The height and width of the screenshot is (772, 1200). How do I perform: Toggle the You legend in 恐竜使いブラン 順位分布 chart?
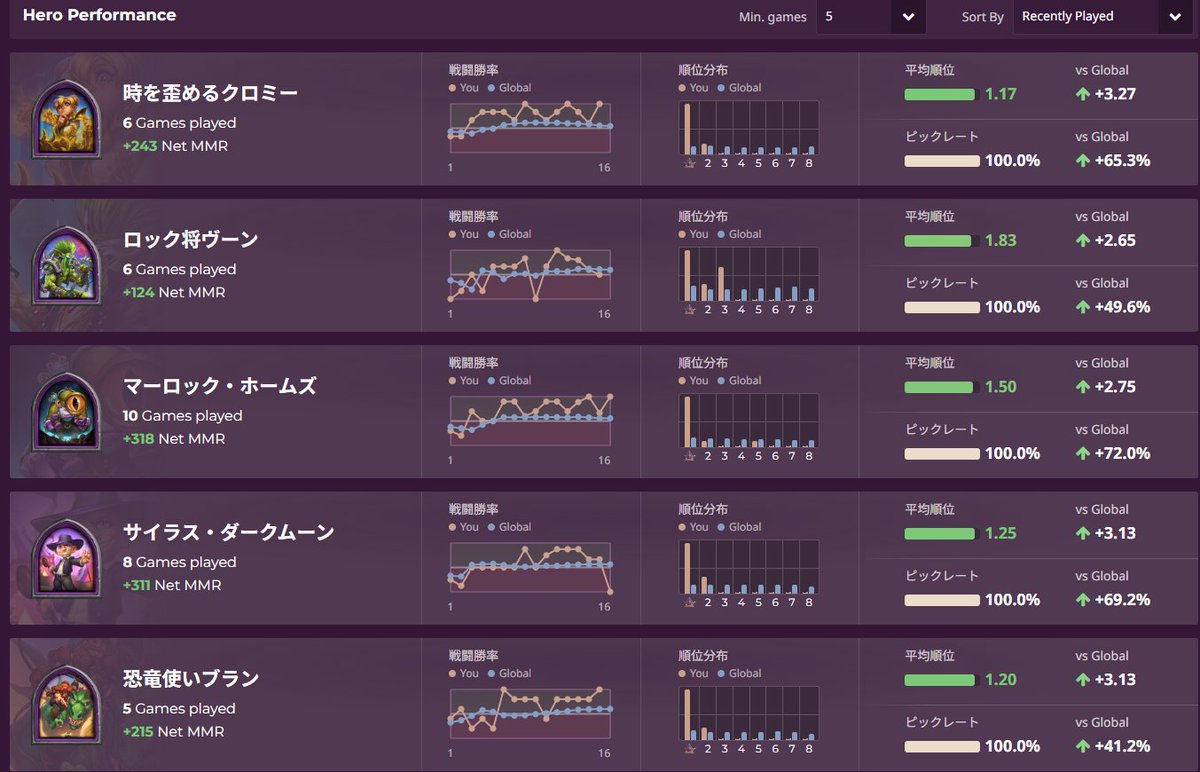click(x=694, y=674)
